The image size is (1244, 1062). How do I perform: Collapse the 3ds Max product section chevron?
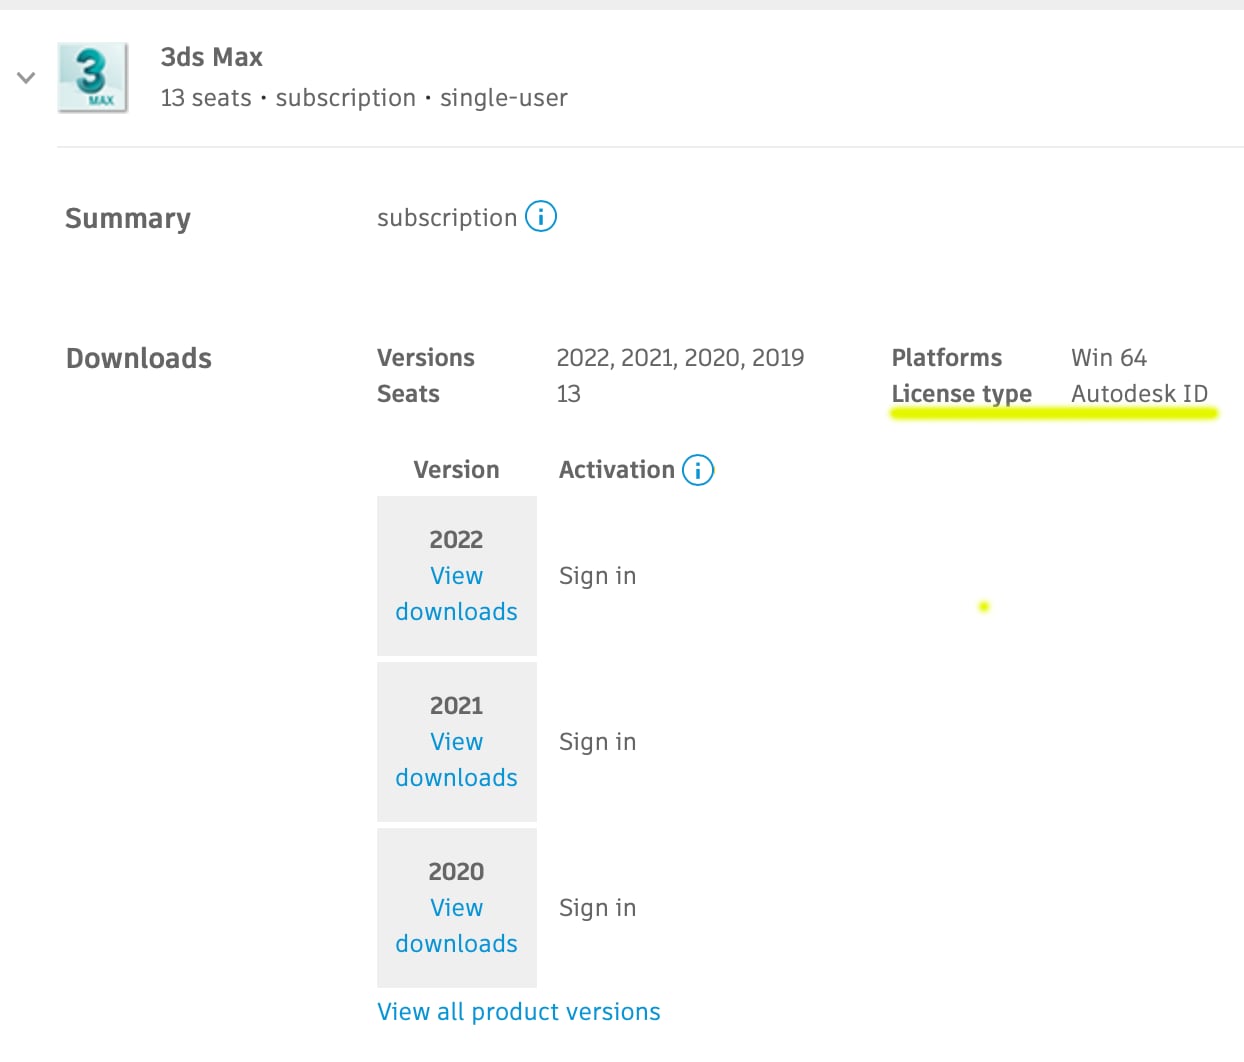point(26,77)
